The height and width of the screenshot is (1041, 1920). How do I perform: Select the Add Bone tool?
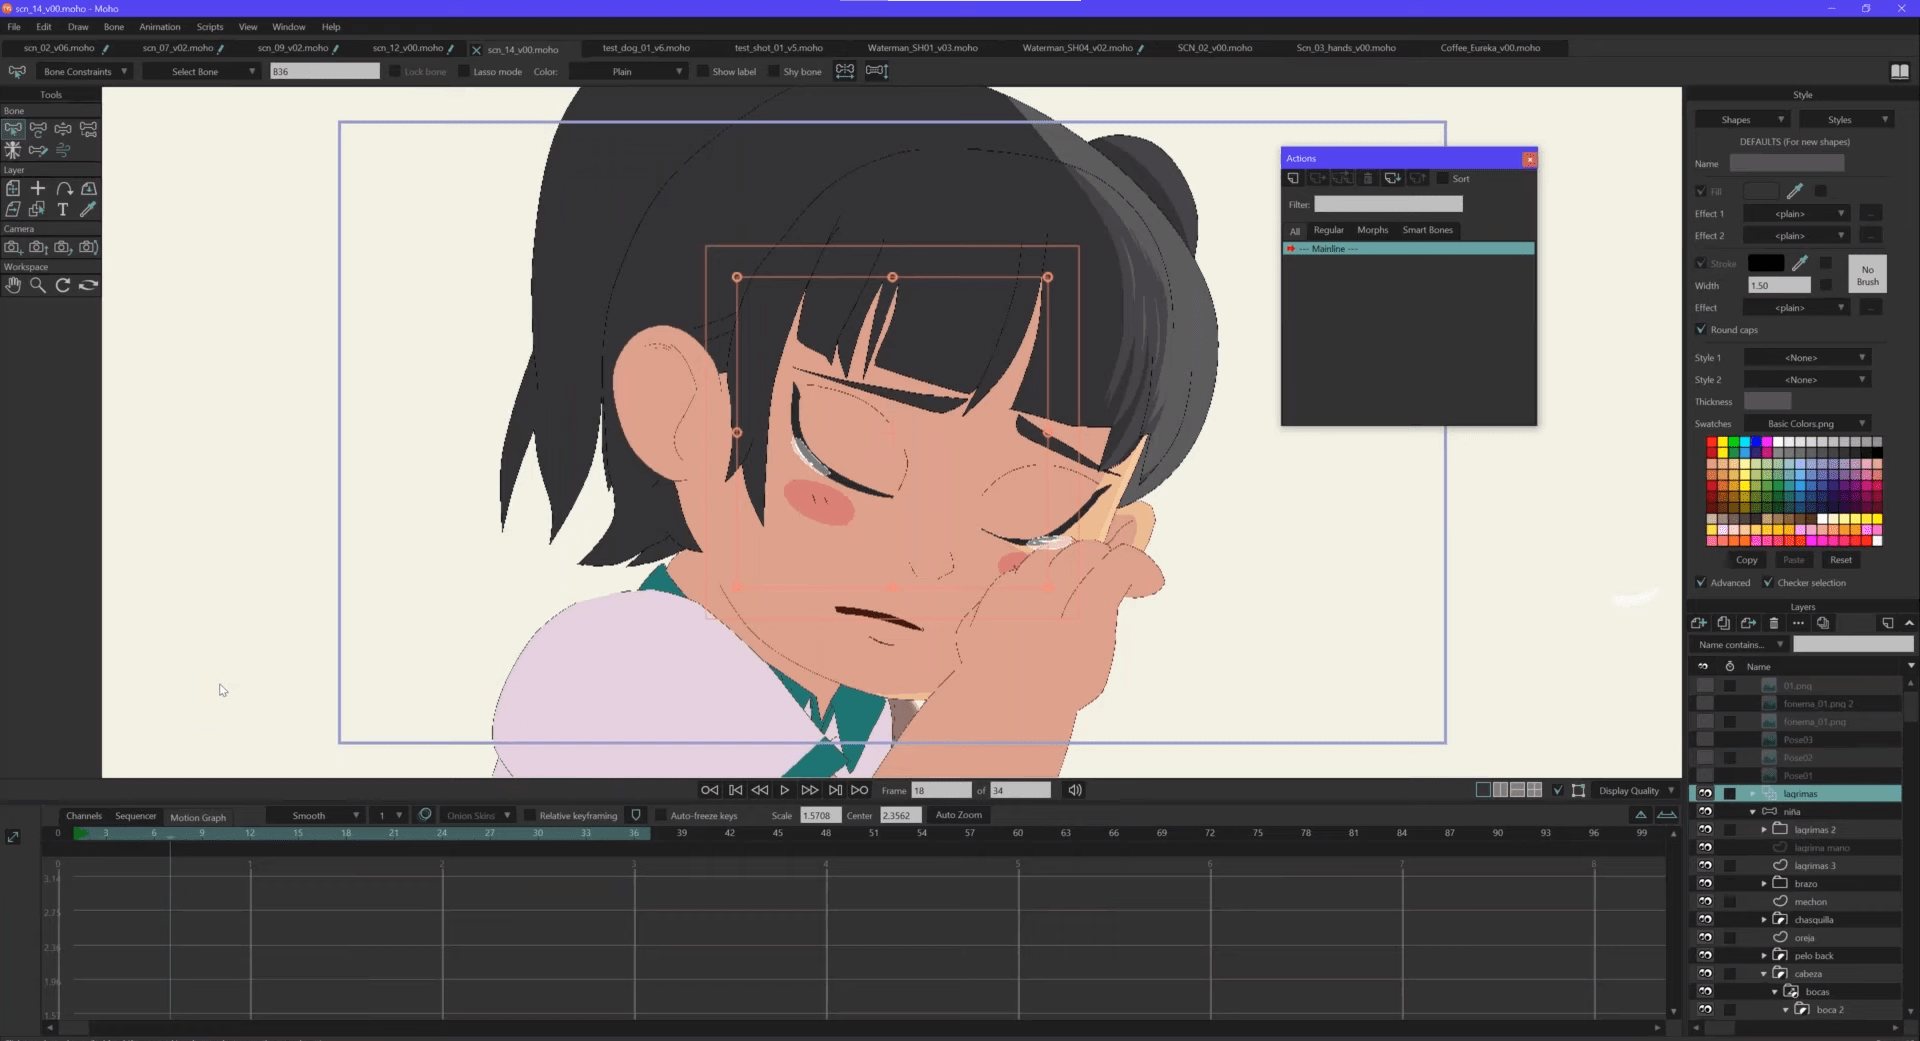coord(38,150)
